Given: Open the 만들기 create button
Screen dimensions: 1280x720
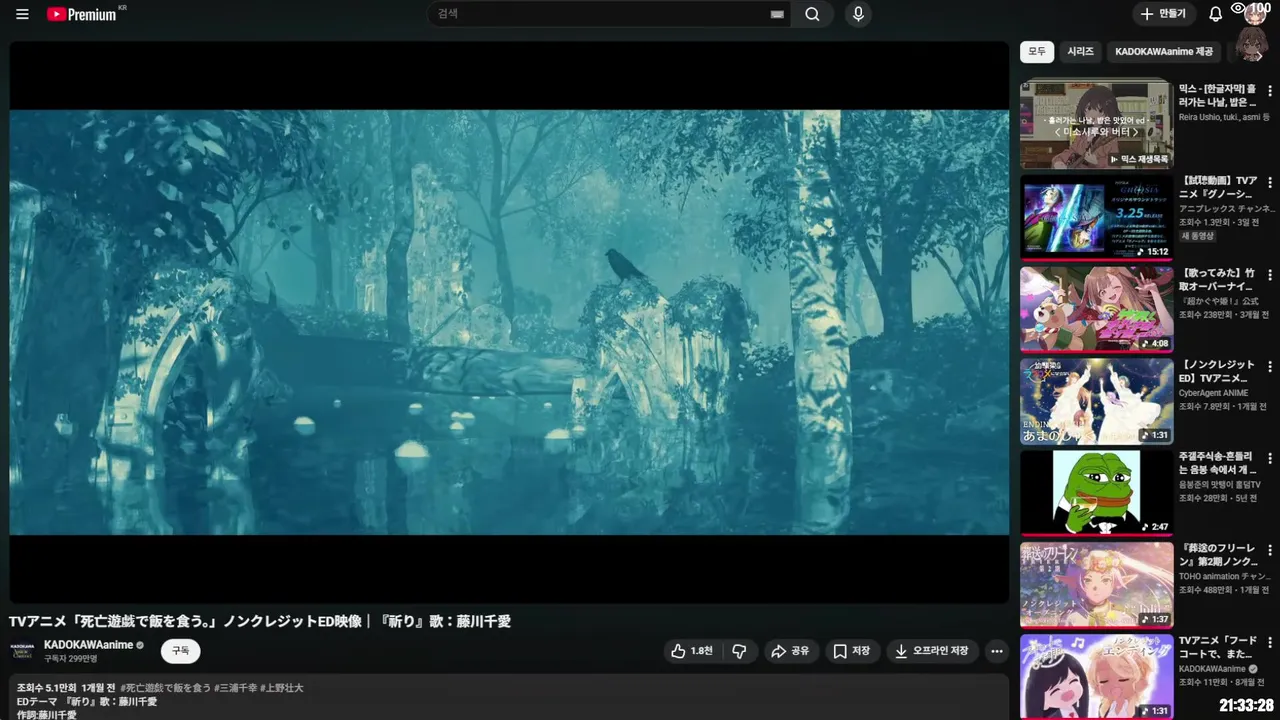Looking at the screenshot, I should pyautogui.click(x=1164, y=14).
